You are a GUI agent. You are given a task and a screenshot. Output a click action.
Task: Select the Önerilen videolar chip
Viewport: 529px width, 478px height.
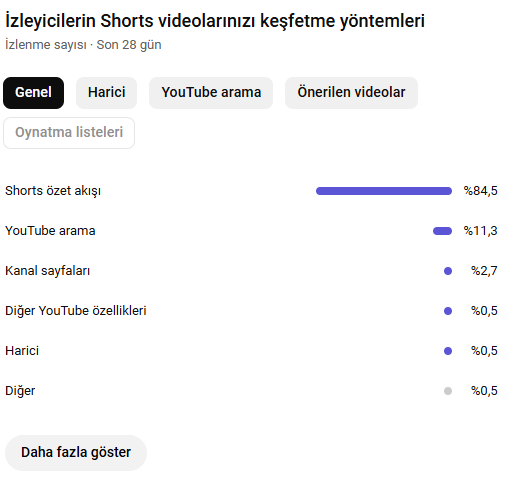(351, 93)
